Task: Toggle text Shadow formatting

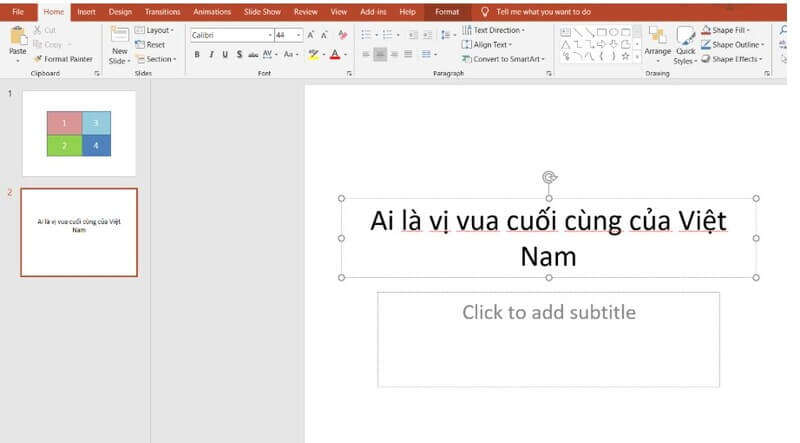Action: coord(239,55)
